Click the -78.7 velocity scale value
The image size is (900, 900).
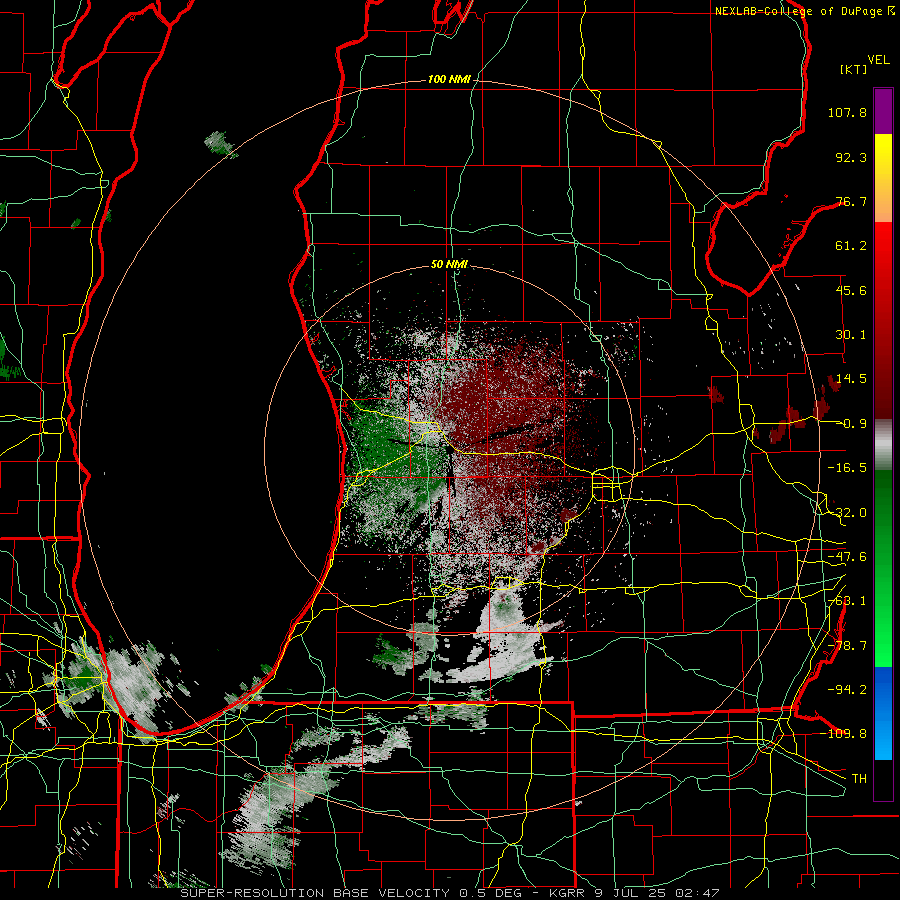pos(847,646)
